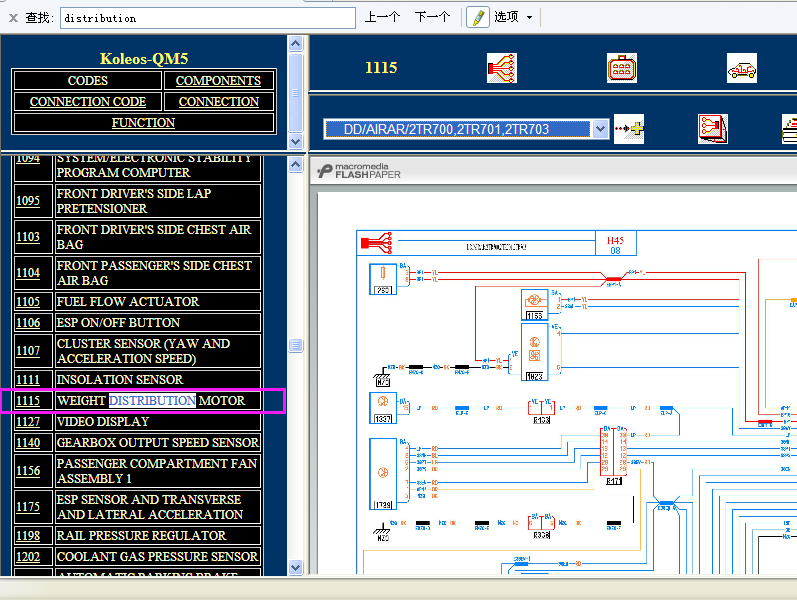Click component 1739 box in diagram
The width and height of the screenshot is (797, 600).
[x=383, y=474]
